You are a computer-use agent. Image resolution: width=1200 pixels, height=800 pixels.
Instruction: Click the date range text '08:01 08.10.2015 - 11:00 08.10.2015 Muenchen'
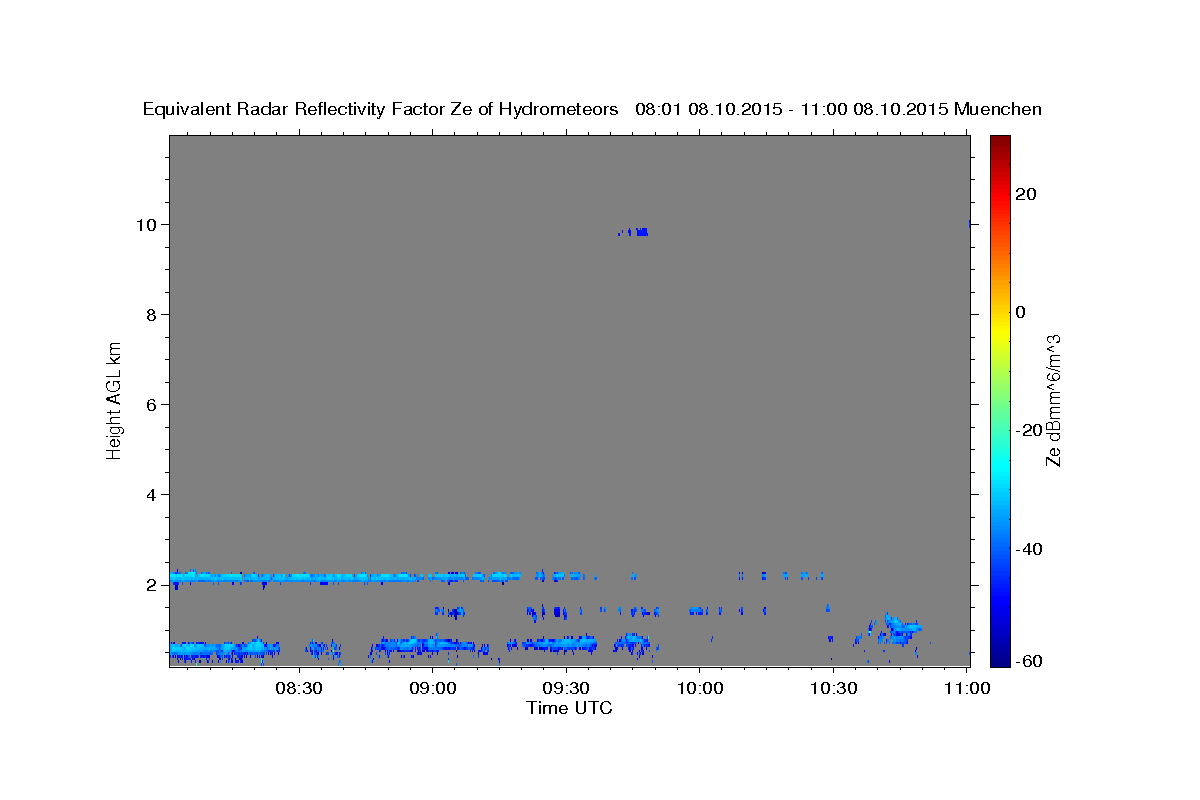[839, 109]
